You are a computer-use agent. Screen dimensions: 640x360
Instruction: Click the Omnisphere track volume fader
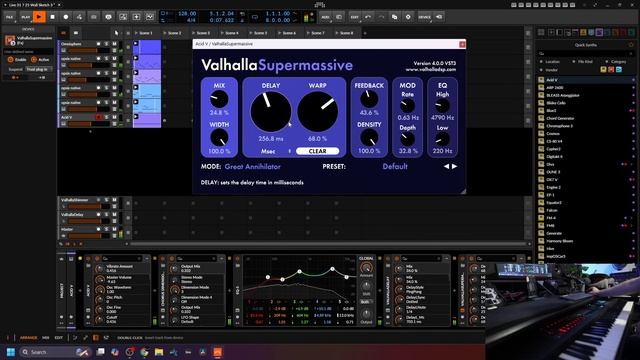click(89, 50)
